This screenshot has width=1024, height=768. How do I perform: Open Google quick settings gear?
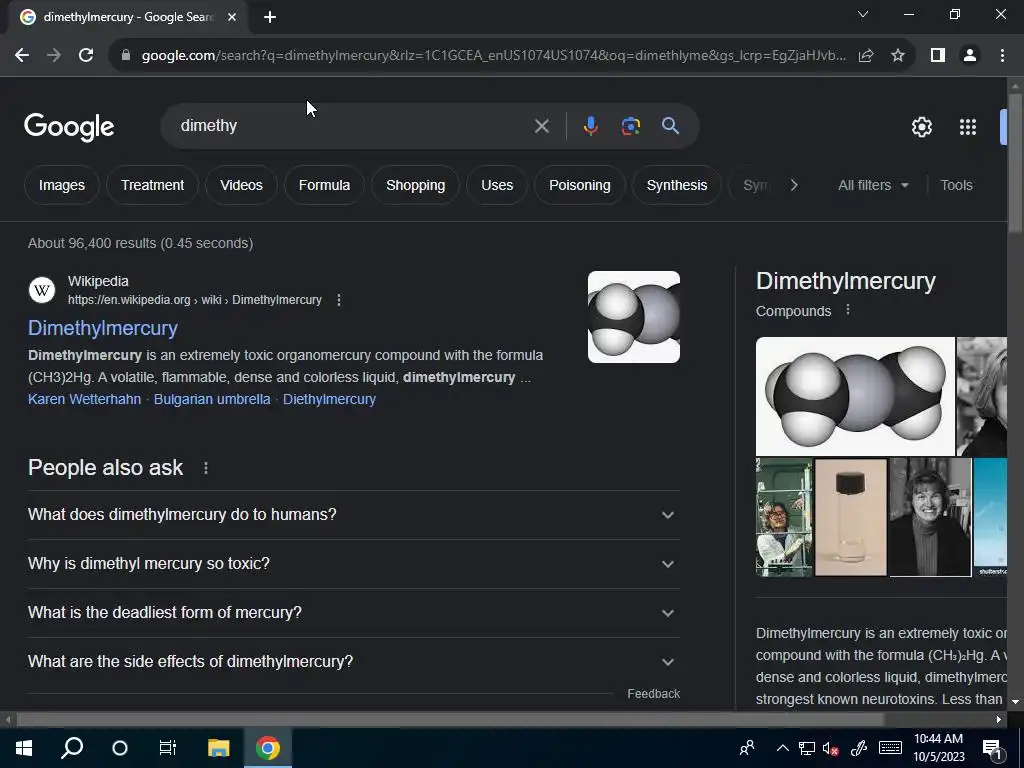921,127
